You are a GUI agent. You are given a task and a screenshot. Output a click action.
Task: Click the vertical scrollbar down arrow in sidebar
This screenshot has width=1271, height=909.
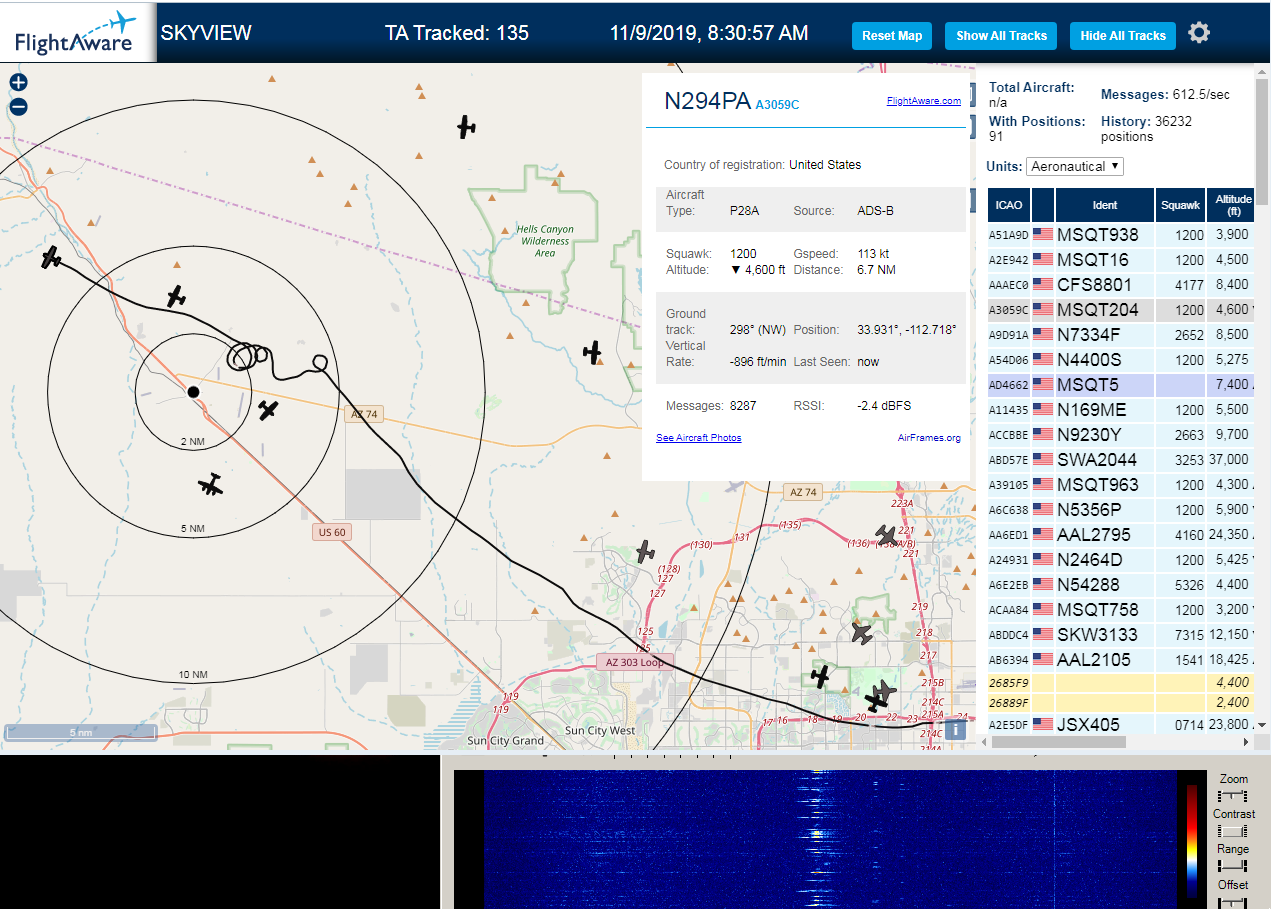click(x=1261, y=725)
